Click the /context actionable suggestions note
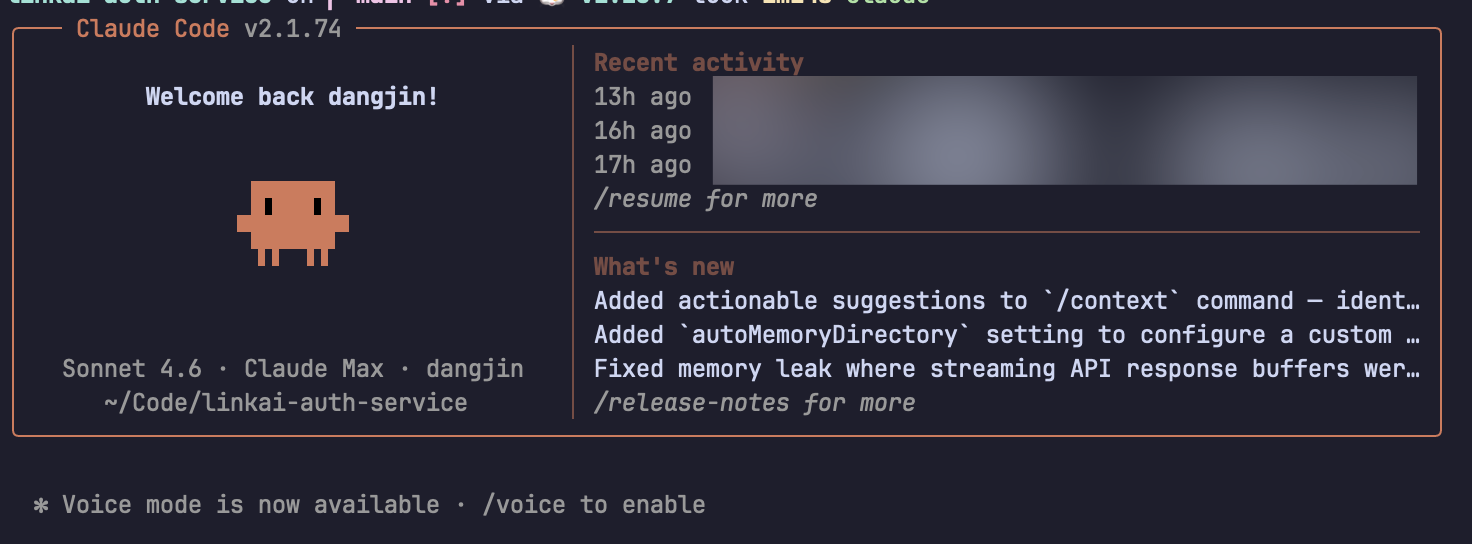The image size is (1472, 544). [1005, 301]
